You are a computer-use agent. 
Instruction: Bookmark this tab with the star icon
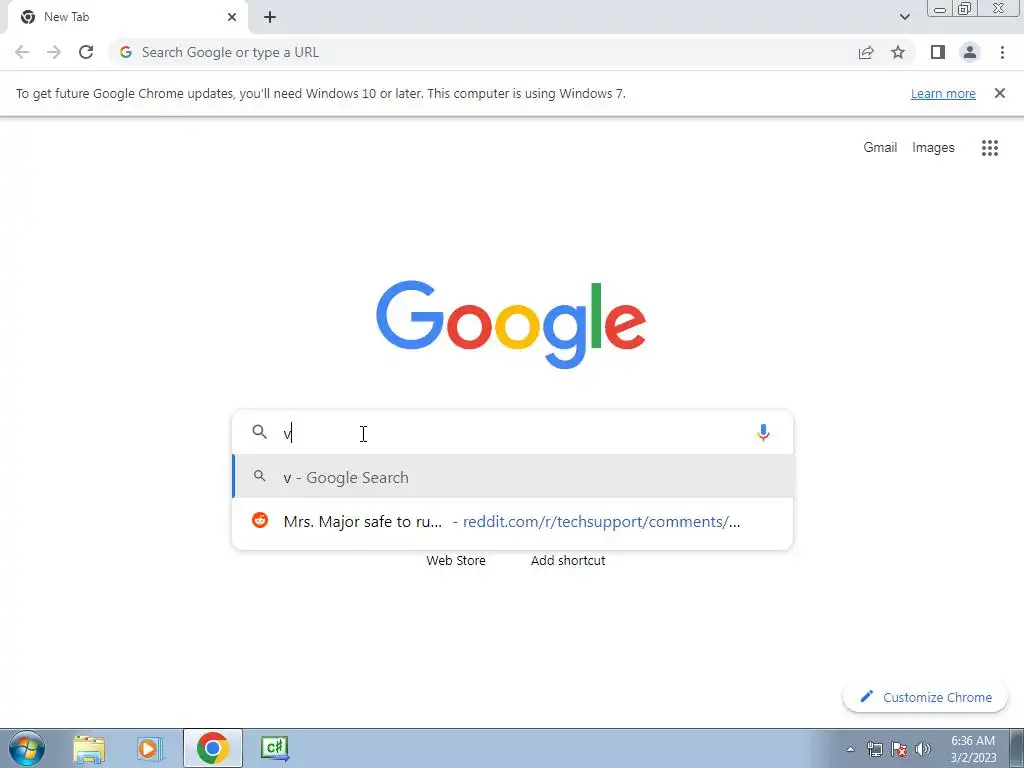pyautogui.click(x=898, y=52)
